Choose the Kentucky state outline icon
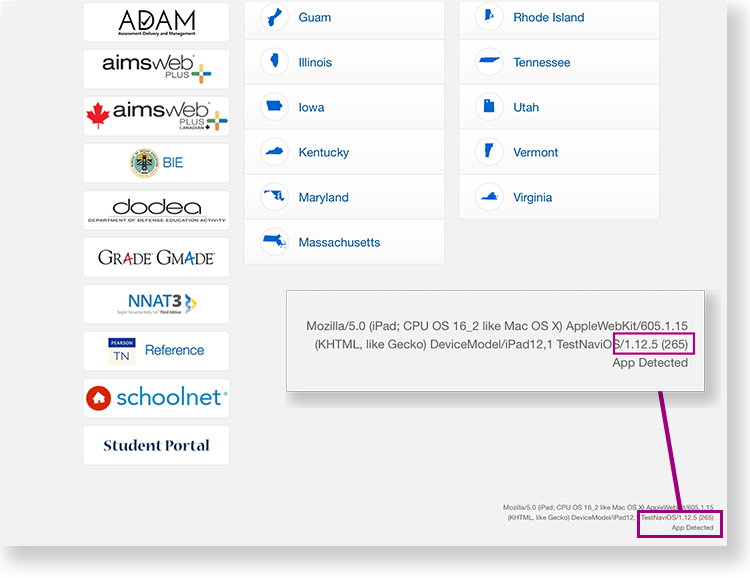Image resolution: width=750 pixels, height=578 pixels. point(273,152)
